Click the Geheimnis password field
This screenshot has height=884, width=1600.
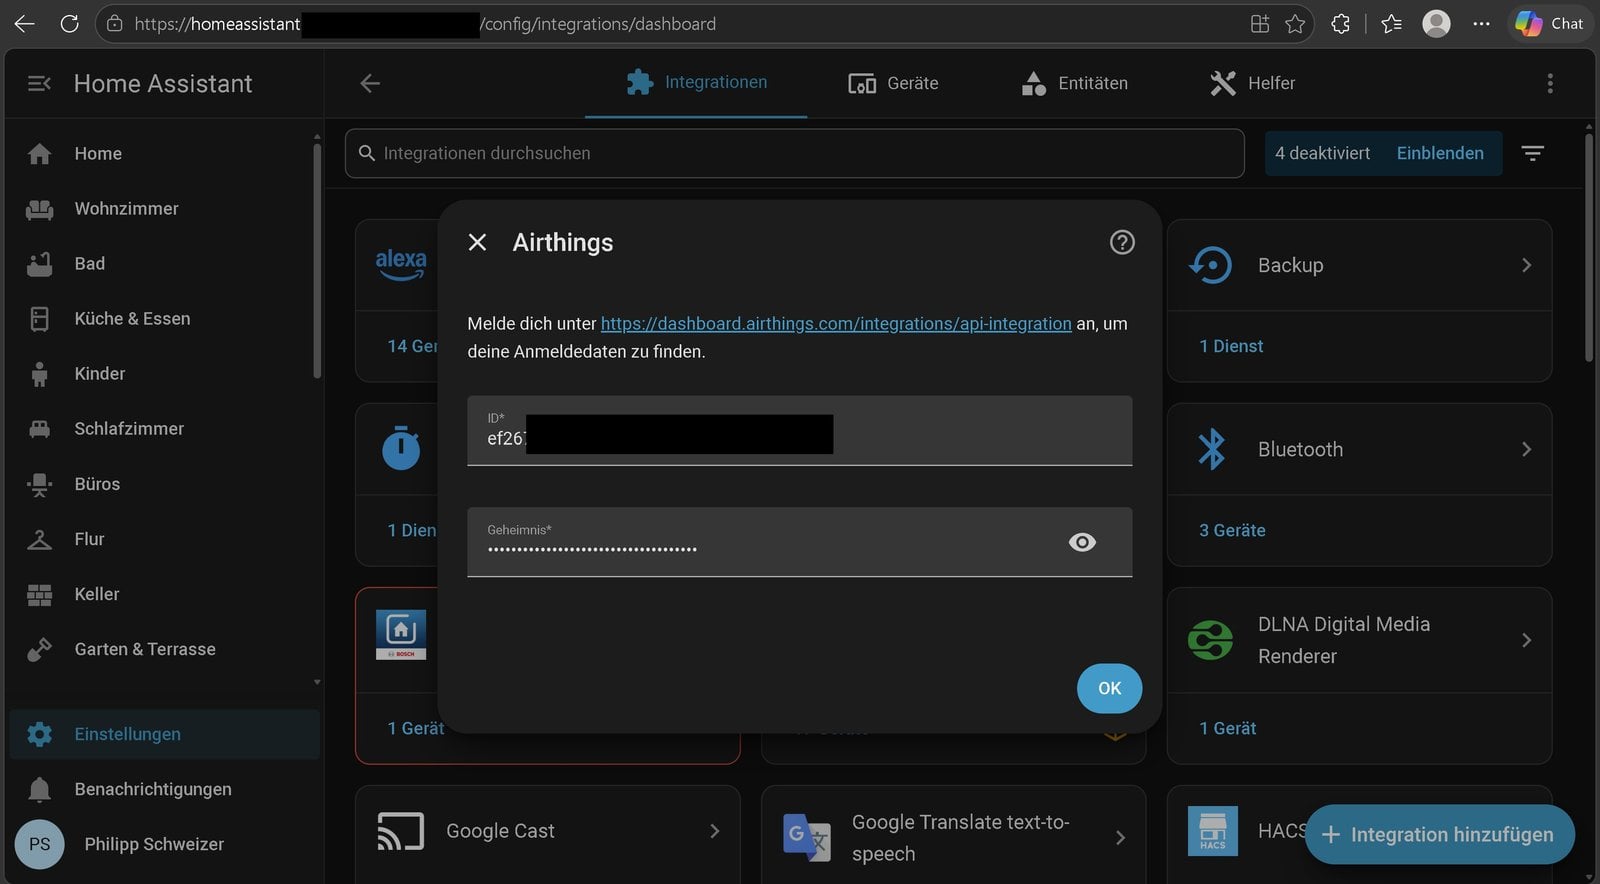click(799, 542)
